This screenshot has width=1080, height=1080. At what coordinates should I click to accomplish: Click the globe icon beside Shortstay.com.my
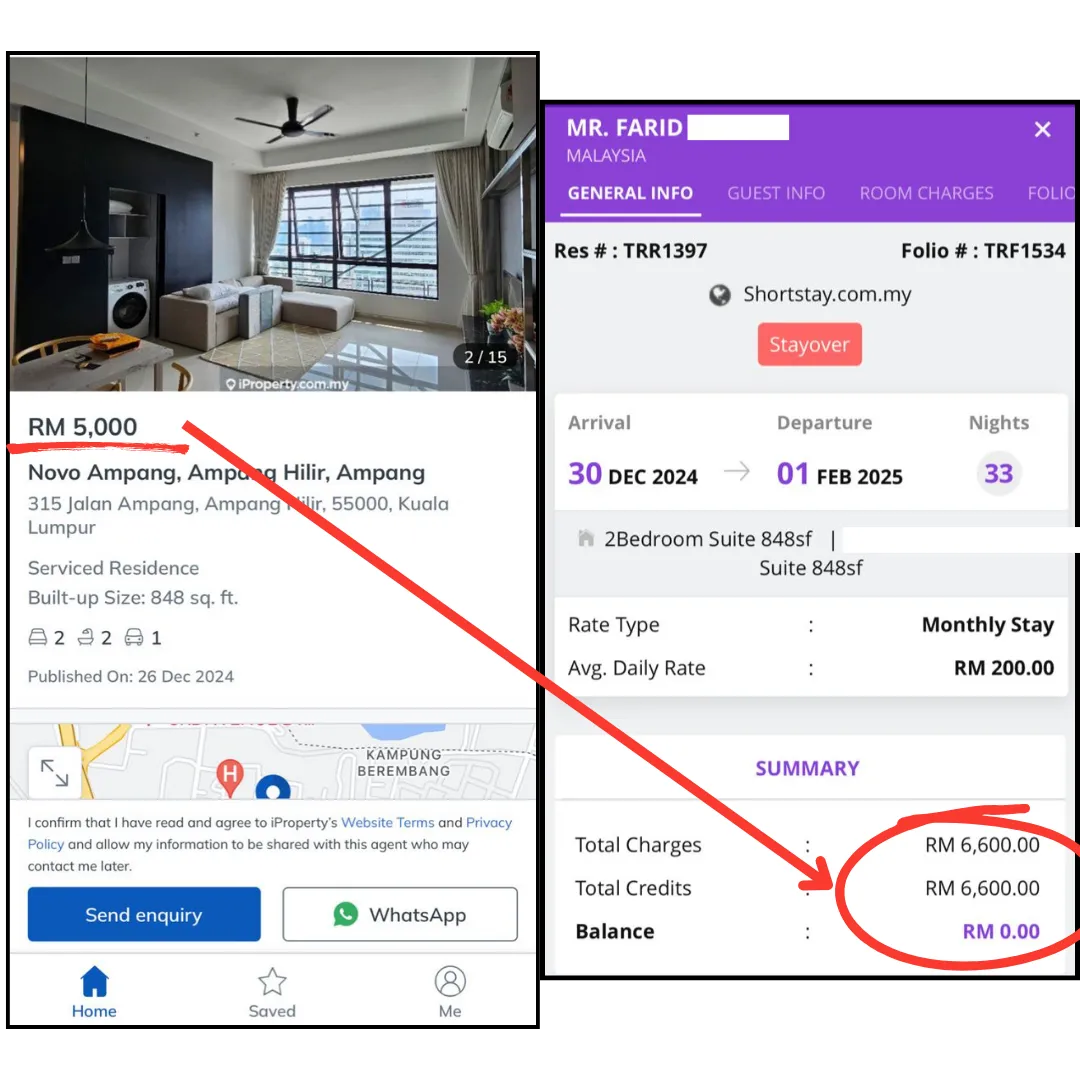pos(720,295)
